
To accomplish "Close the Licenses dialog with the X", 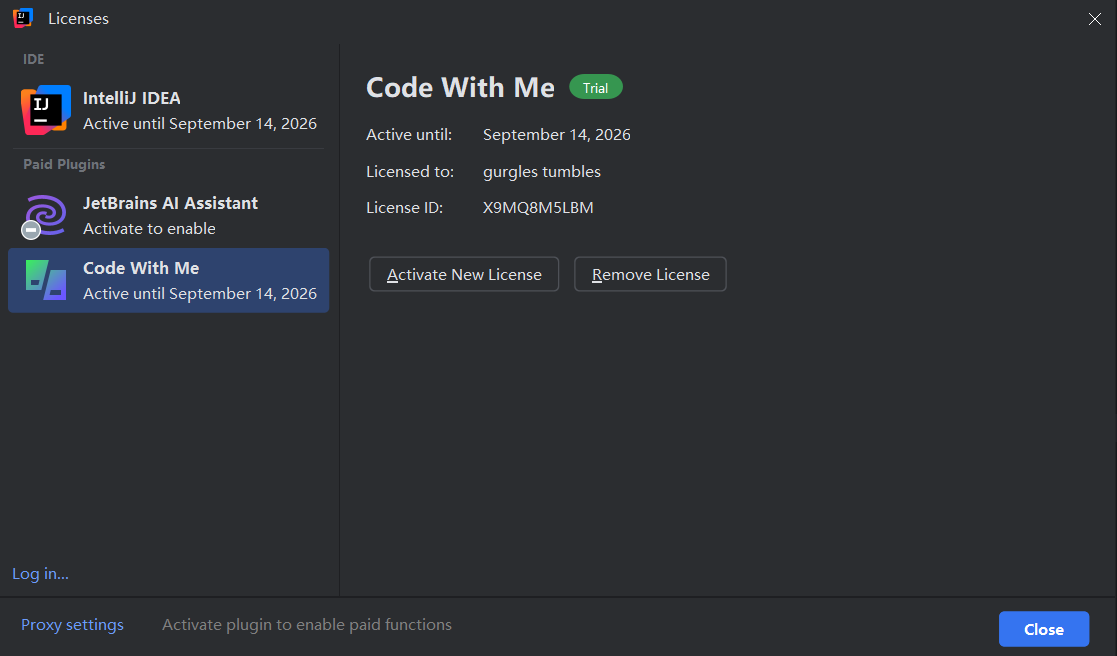I will (x=1095, y=19).
